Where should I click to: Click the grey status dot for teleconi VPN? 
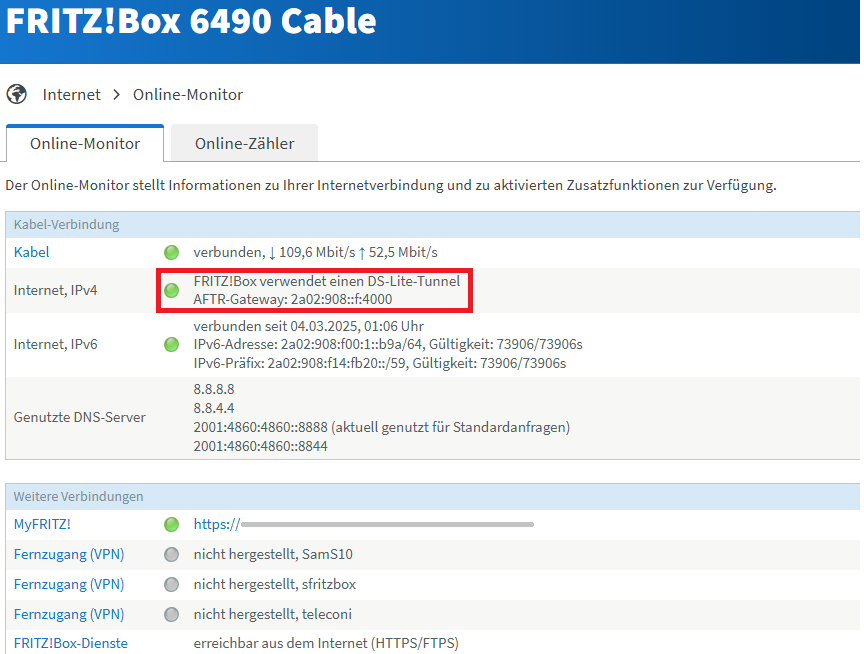(171, 614)
